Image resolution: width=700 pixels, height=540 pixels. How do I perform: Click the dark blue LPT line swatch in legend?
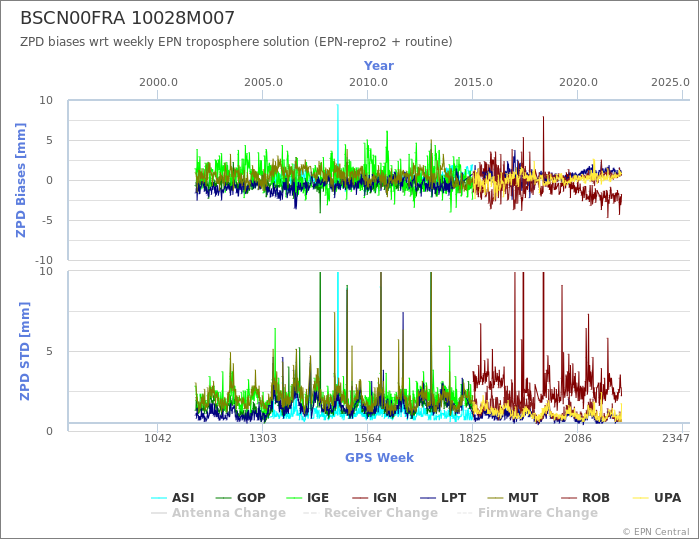coord(428,498)
